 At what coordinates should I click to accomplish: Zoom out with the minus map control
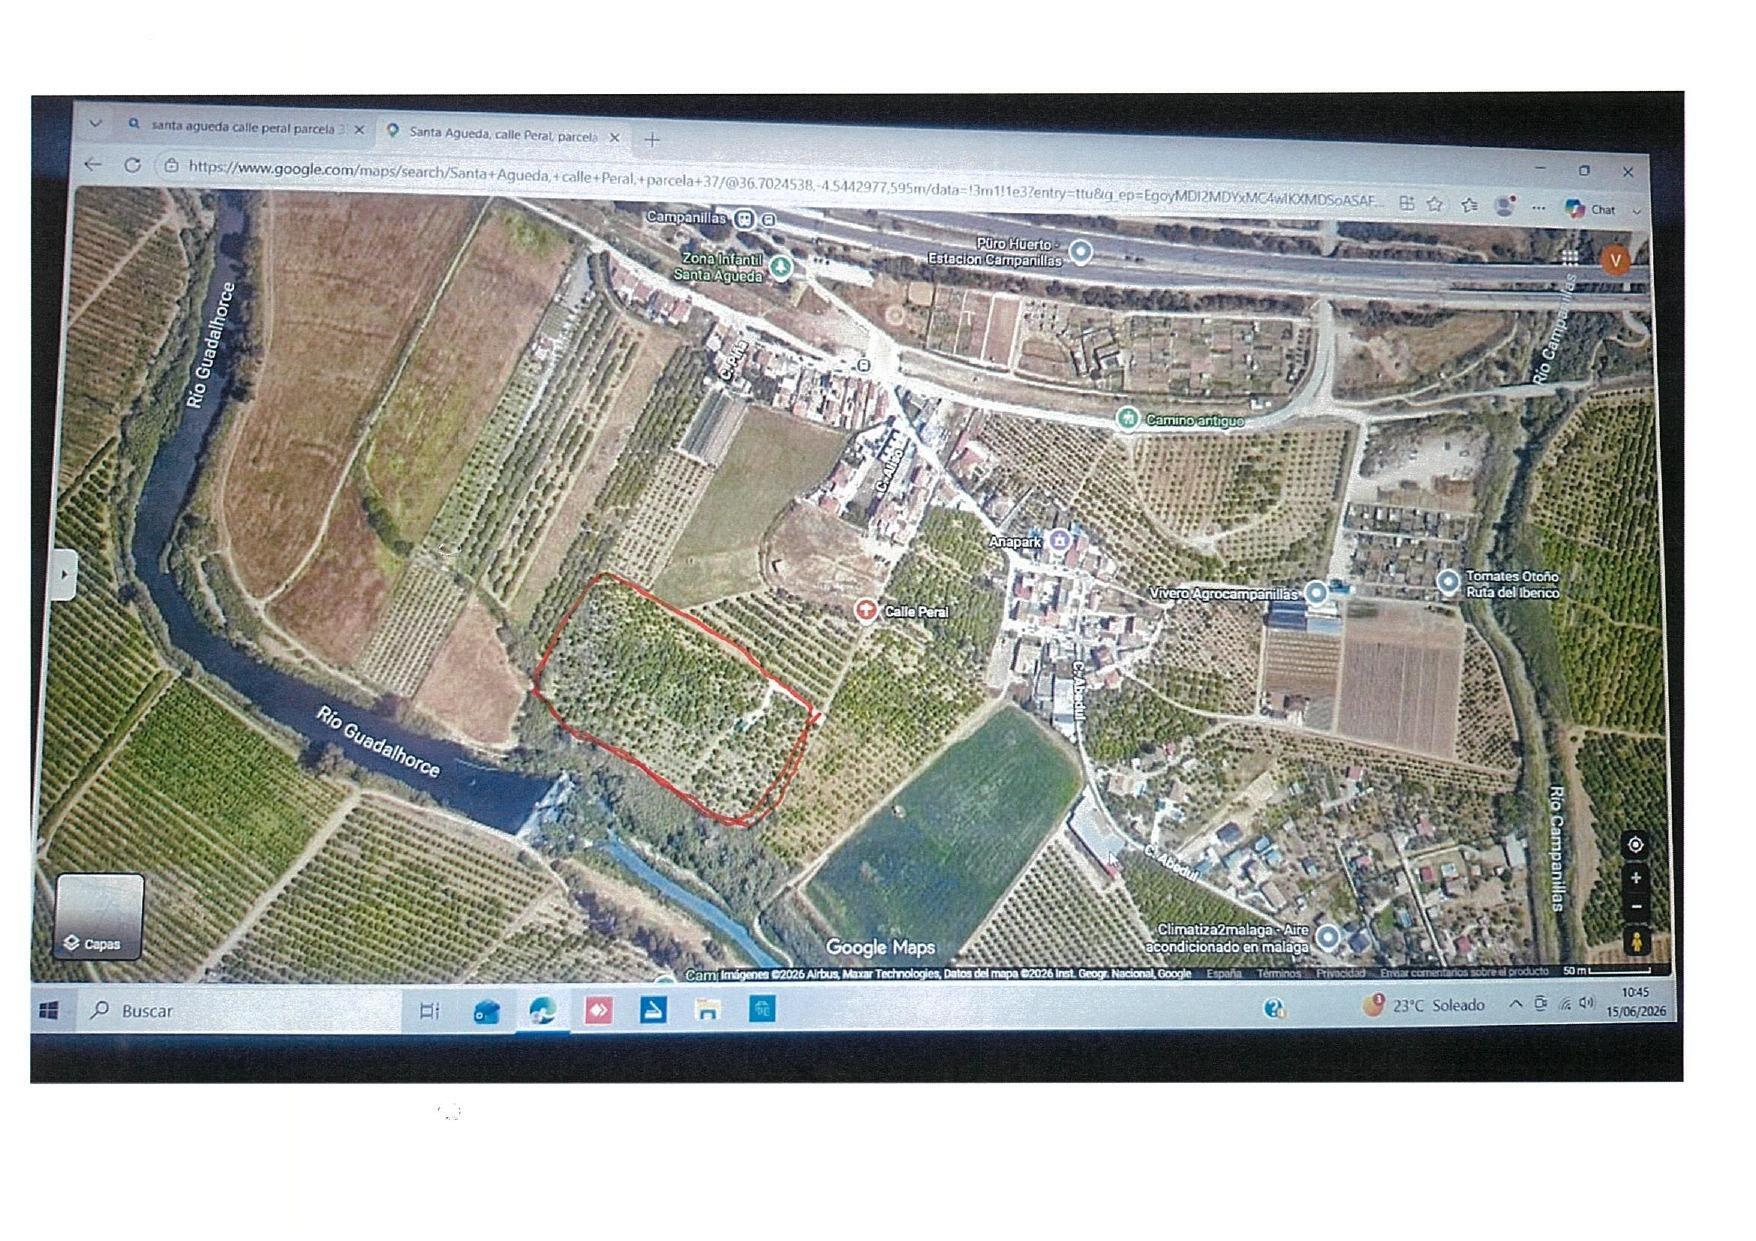1636,906
